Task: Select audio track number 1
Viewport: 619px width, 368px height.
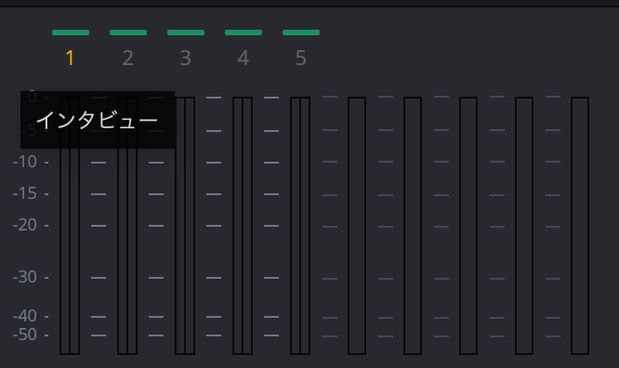Action: [x=70, y=58]
